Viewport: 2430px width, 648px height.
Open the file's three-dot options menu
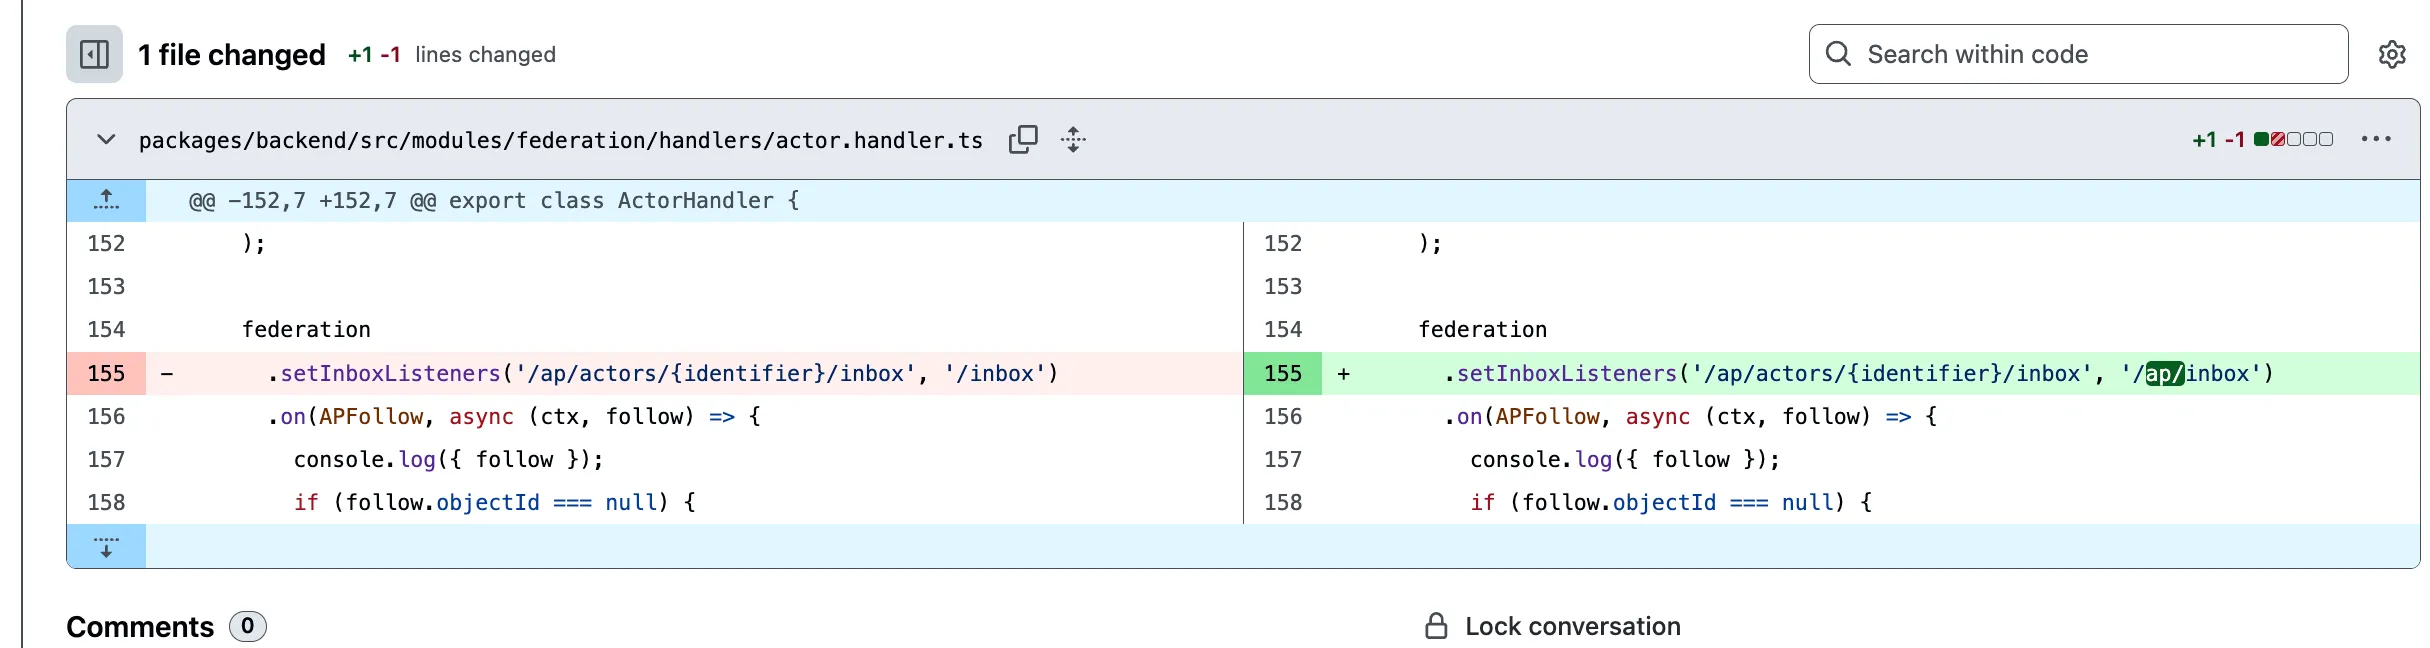(2375, 140)
